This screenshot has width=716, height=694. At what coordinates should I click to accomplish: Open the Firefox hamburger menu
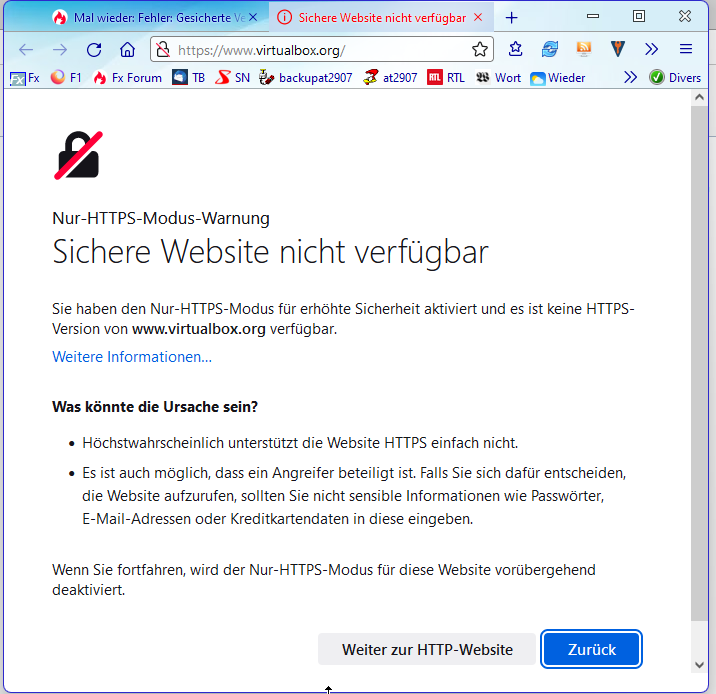pyautogui.click(x=685, y=49)
